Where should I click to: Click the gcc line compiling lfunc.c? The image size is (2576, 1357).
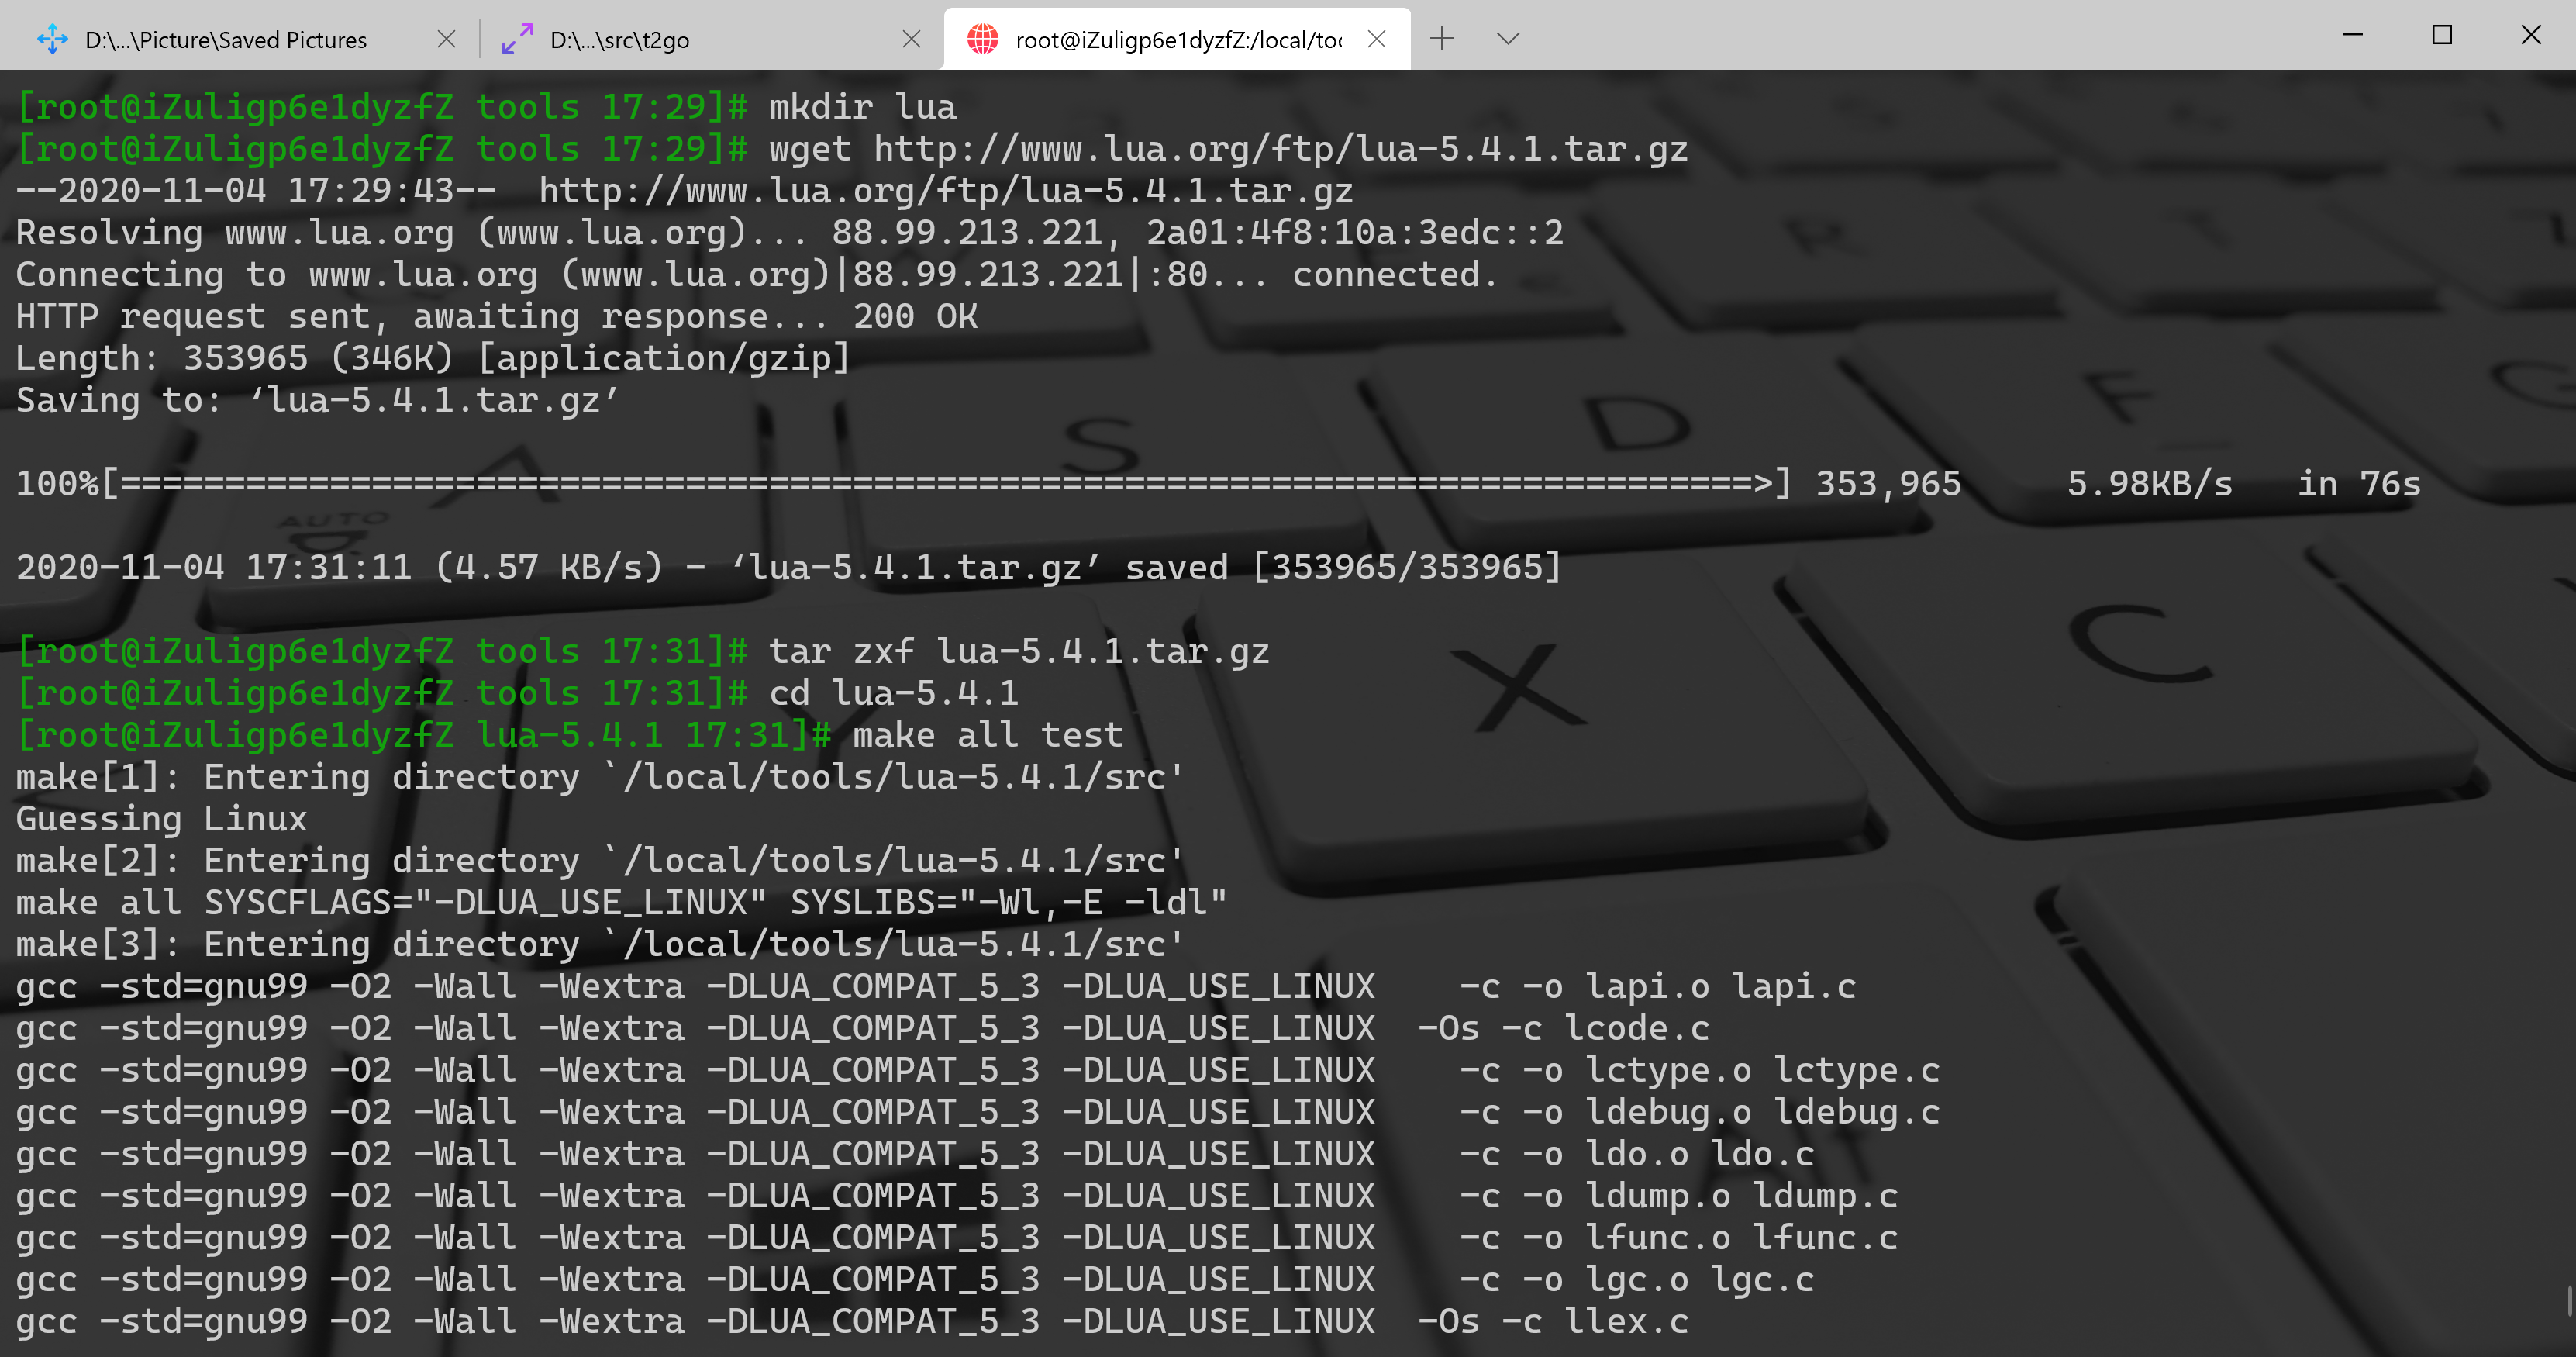coord(956,1238)
